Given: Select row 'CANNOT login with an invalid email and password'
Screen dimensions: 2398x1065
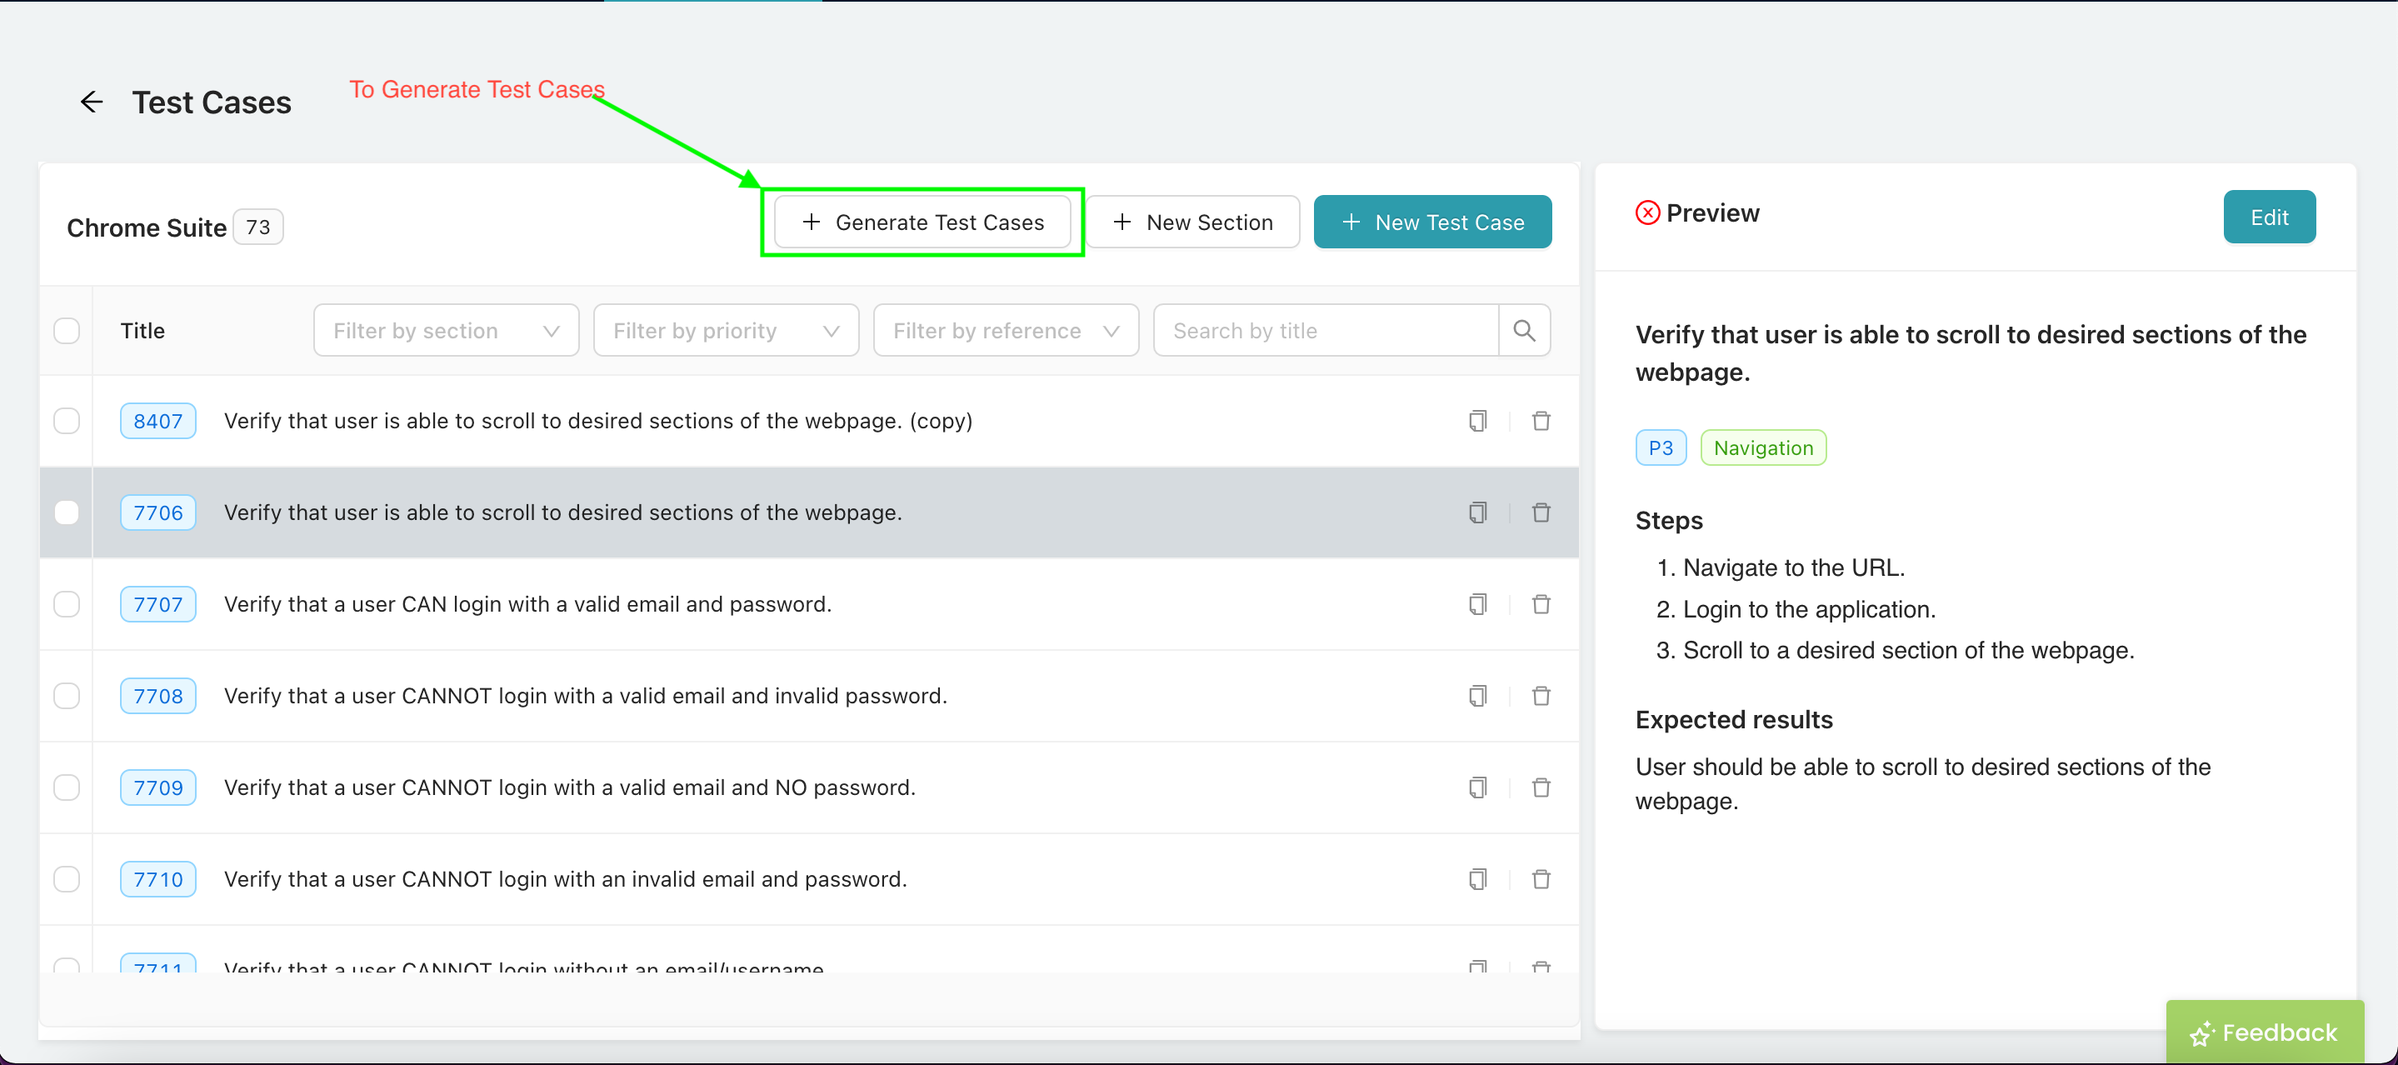Looking at the screenshot, I should tap(809, 879).
